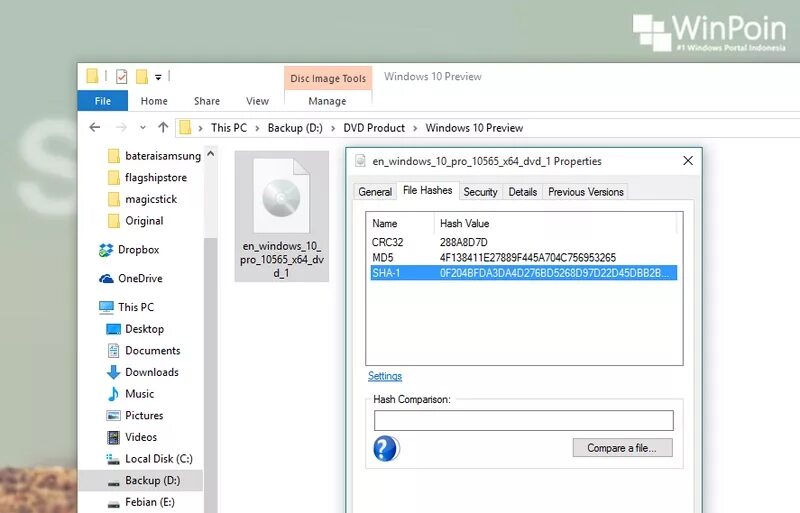Go forward with the forward arrow
800x513 pixels.
click(x=121, y=127)
